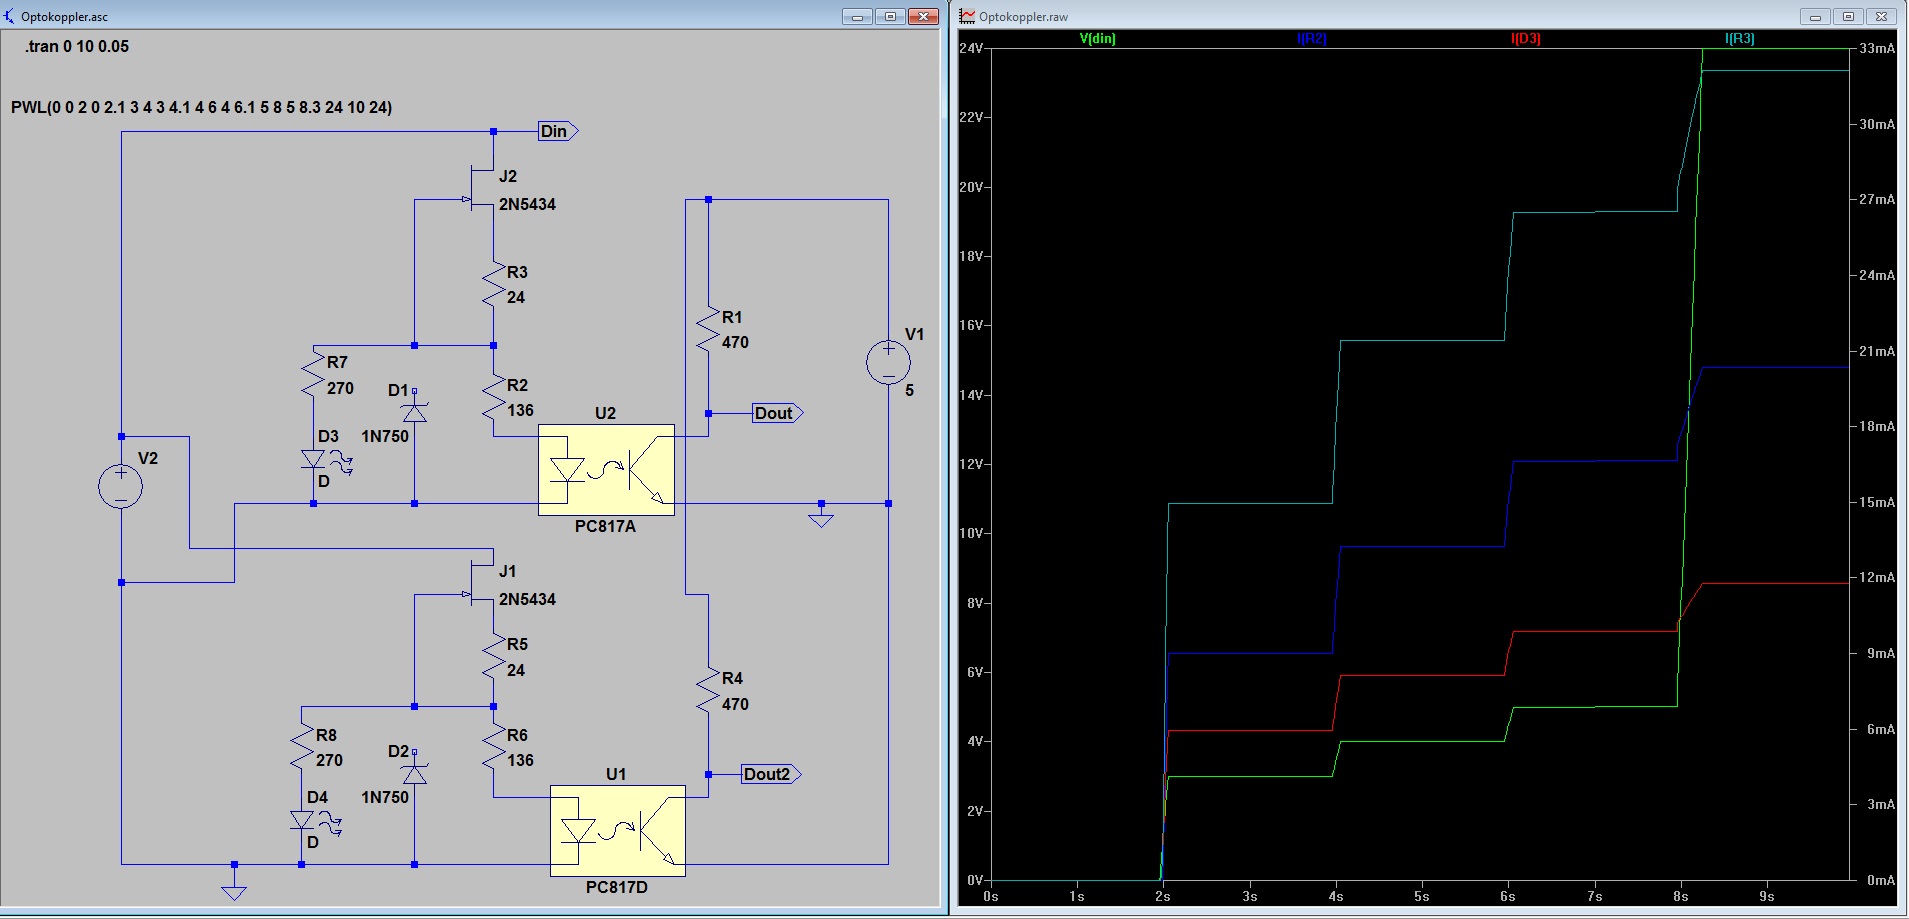Click resistor R3 symbol
This screenshot has height=919, width=1909.
click(493, 284)
